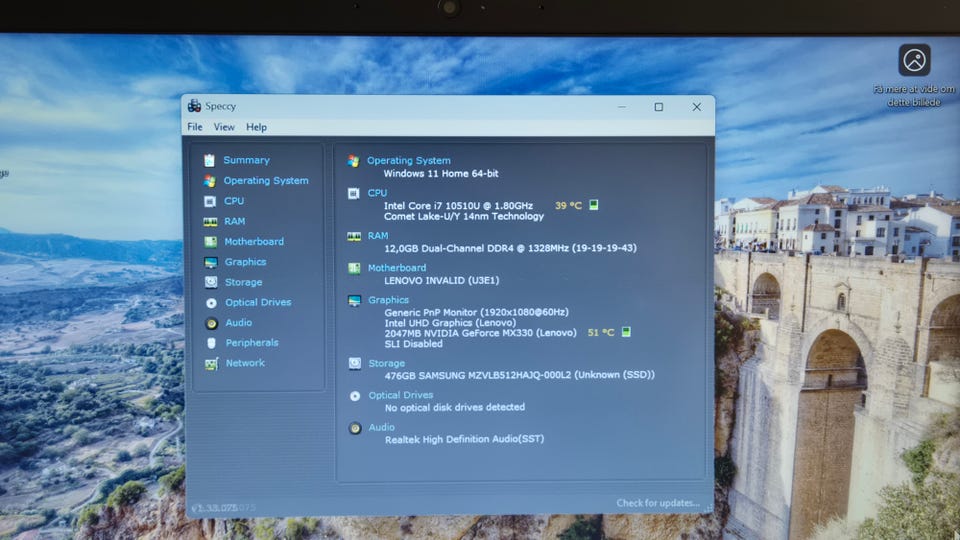Click 'Intel Core i7 10510U @ 1.80GHz' text
Viewport: 960px width, 540px height.
458,206
